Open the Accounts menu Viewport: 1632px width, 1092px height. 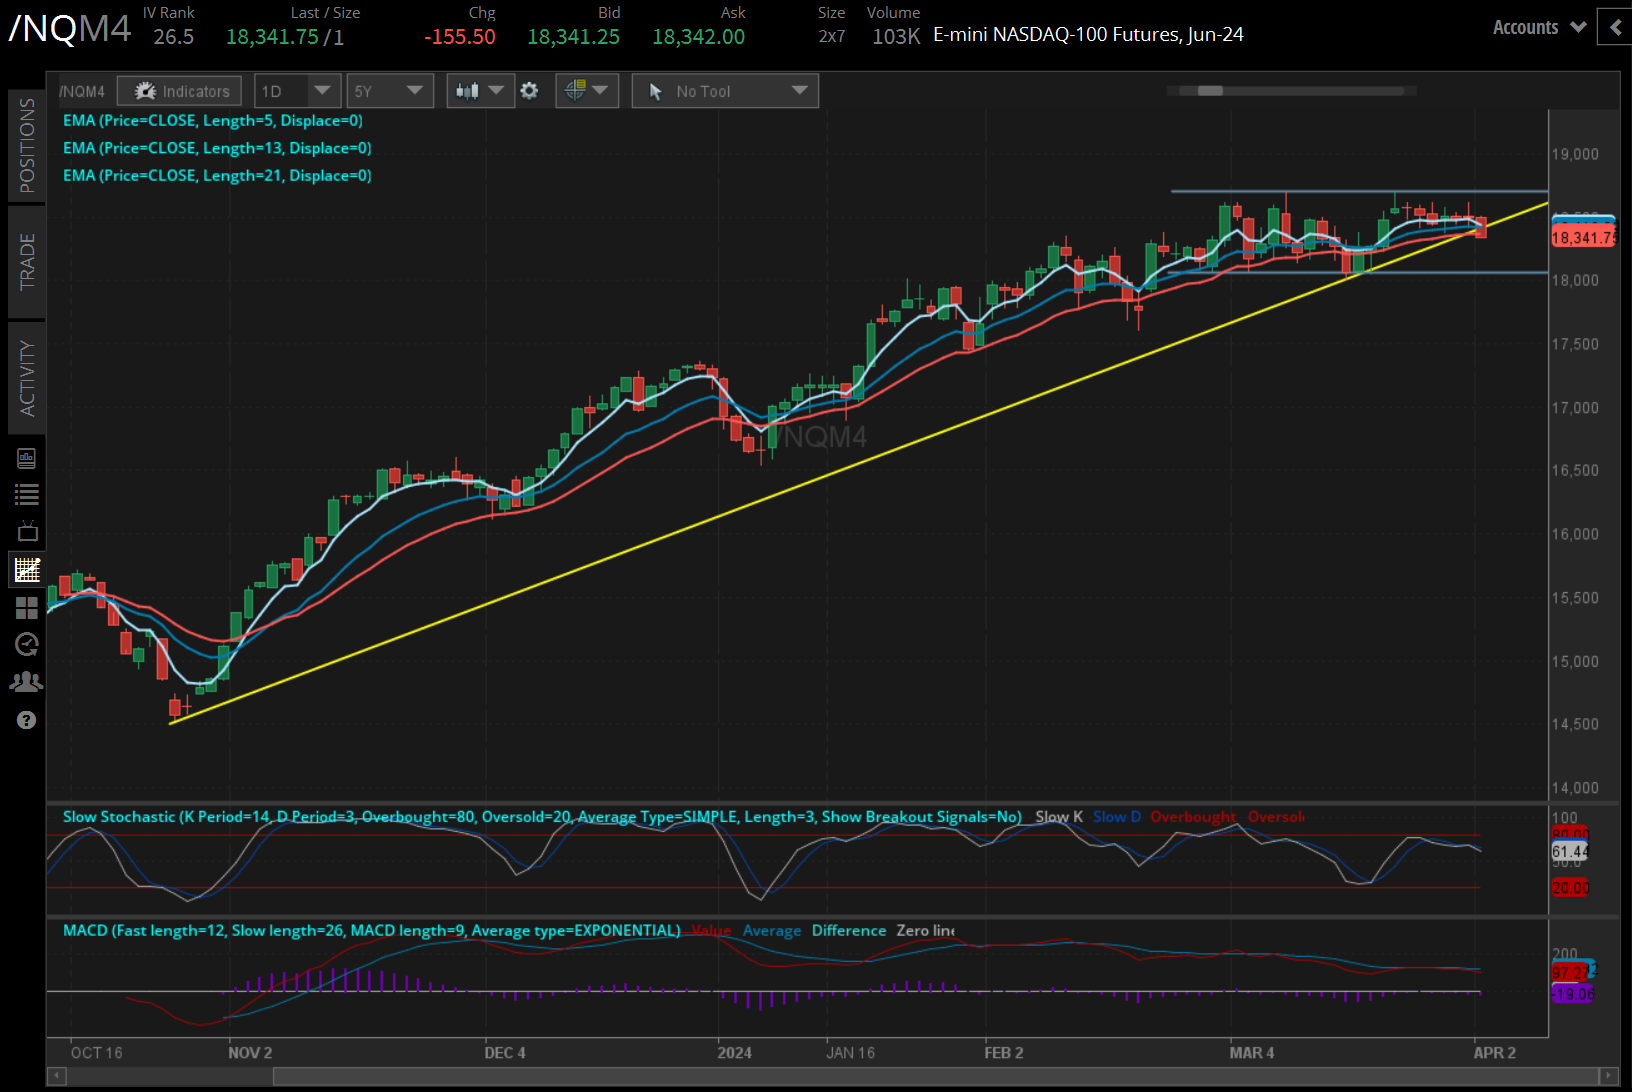tap(1538, 28)
